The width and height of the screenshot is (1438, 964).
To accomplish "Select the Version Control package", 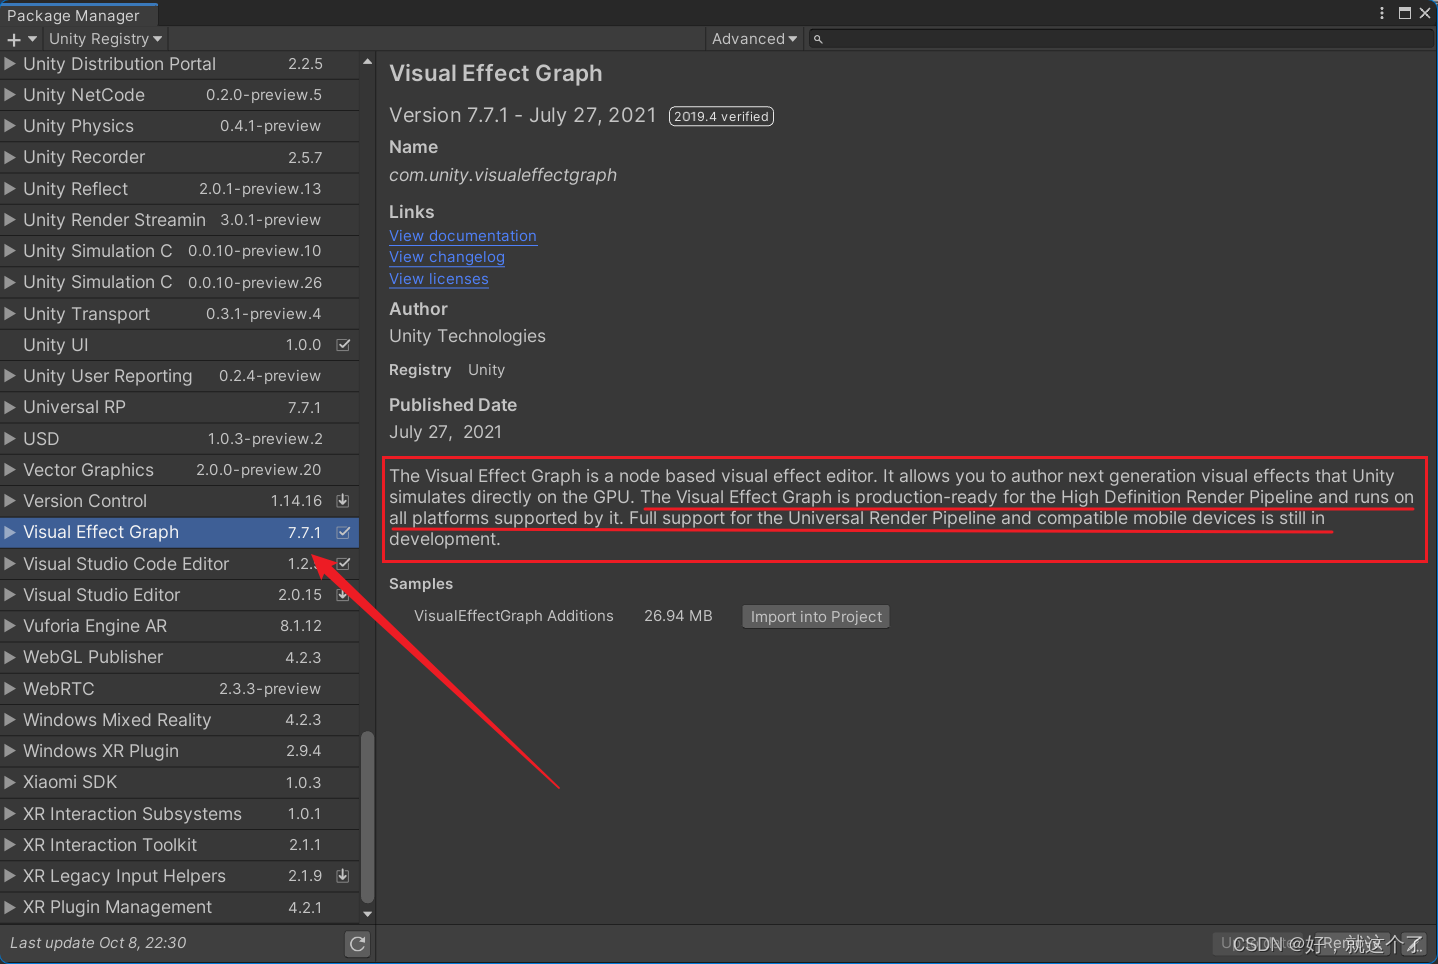I will (179, 501).
